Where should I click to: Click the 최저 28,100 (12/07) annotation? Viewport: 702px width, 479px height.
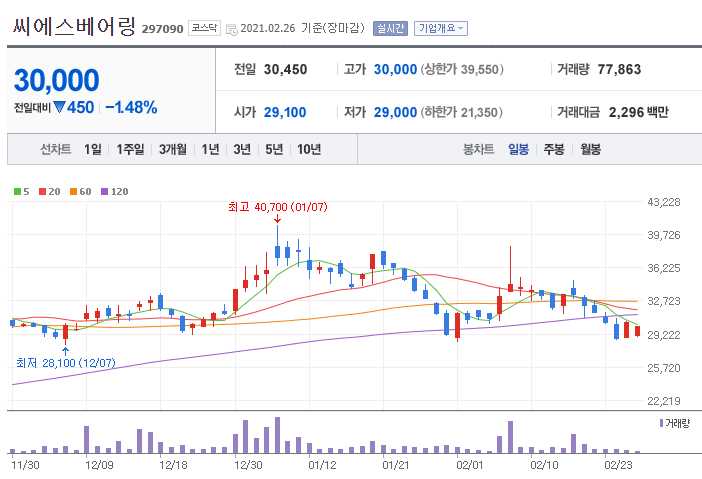coord(66,363)
